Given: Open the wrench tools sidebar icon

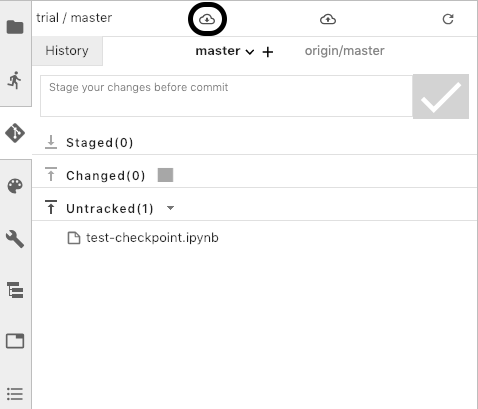Looking at the screenshot, I should pyautogui.click(x=15, y=239).
